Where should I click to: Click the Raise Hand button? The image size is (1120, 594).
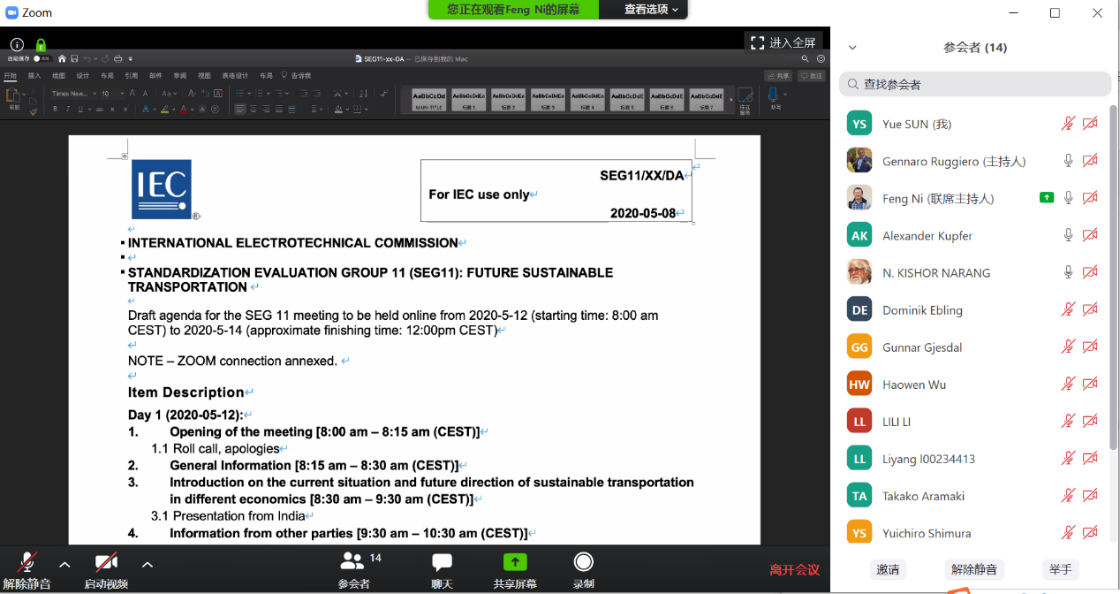pos(1060,569)
